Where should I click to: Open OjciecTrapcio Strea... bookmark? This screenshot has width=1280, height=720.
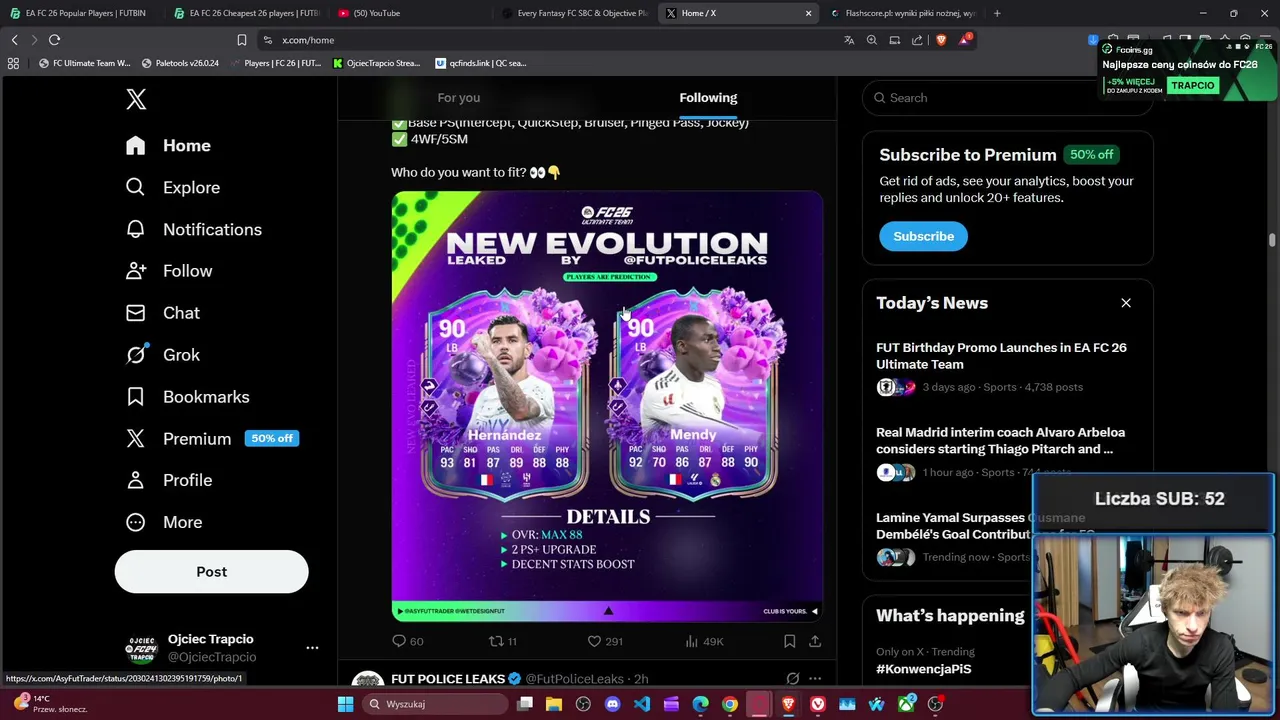376,63
